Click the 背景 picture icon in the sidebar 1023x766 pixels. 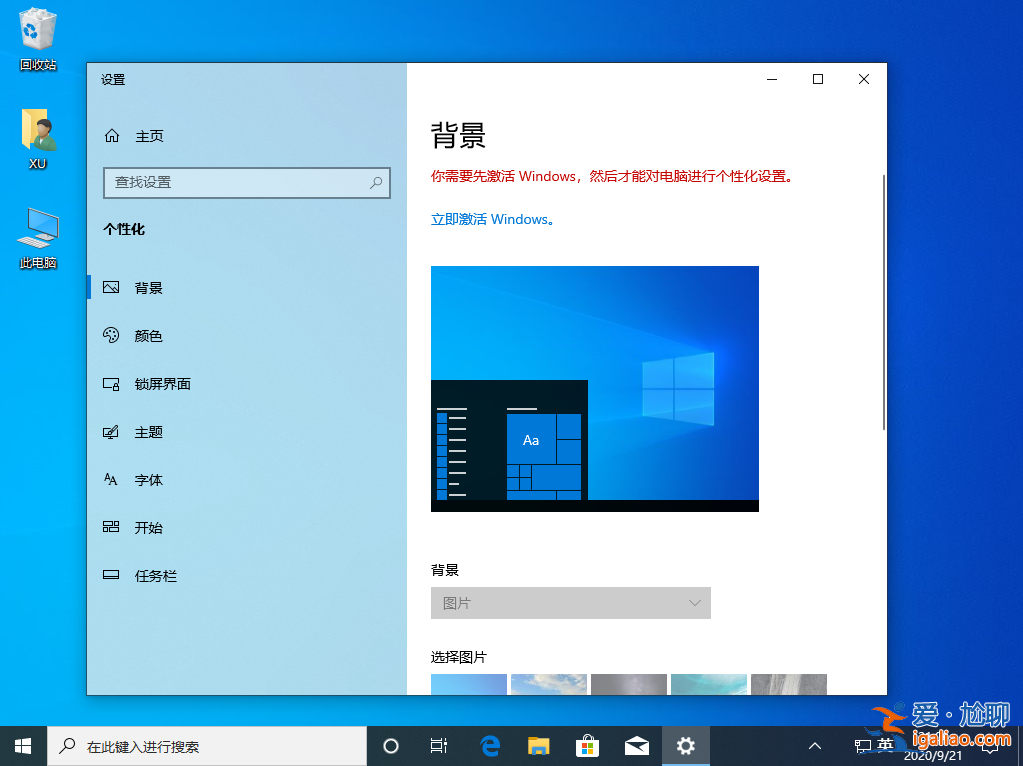click(x=112, y=287)
